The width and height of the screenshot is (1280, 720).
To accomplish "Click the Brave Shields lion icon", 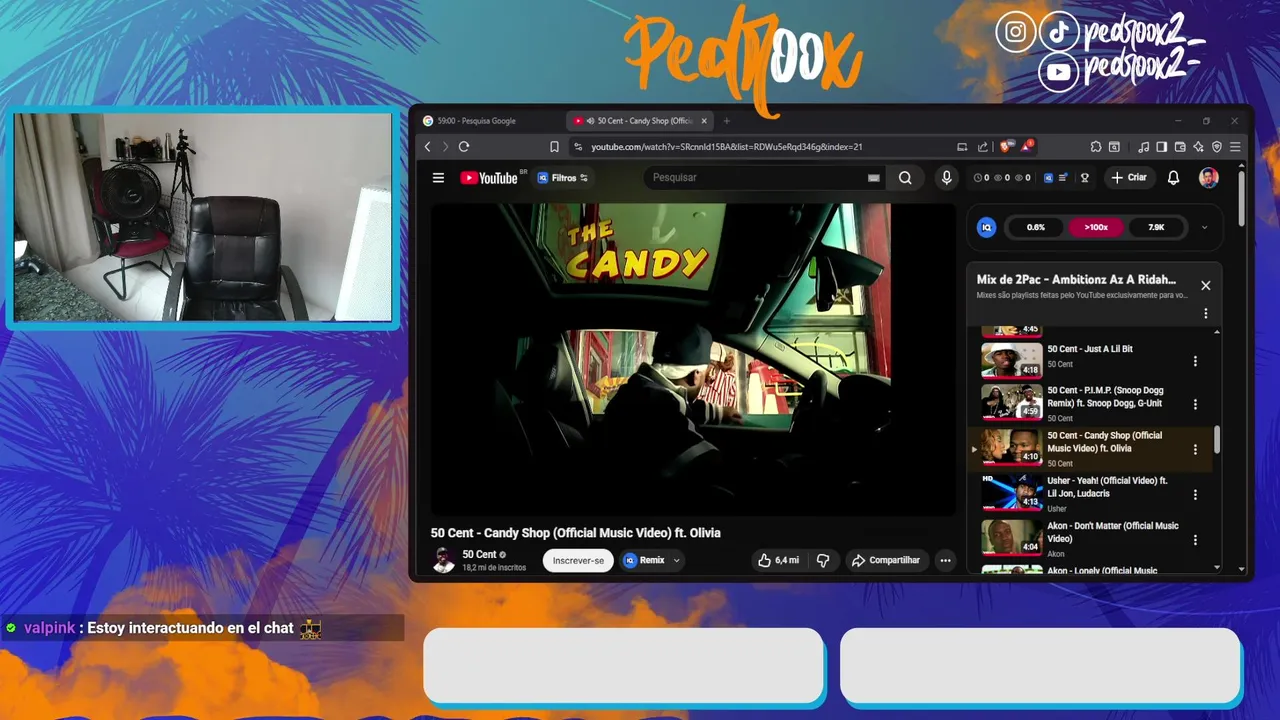I will pyautogui.click(x=1006, y=147).
